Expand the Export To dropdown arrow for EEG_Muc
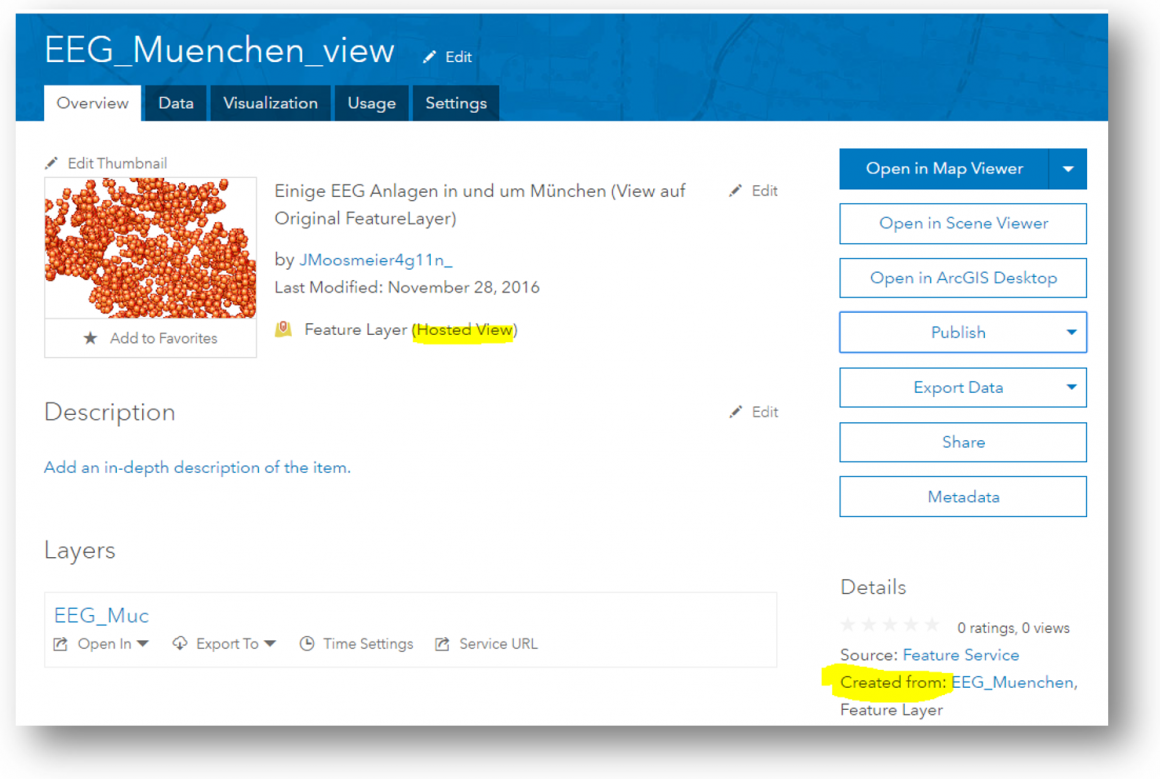Screen dimensions: 1160x779 (x=270, y=644)
